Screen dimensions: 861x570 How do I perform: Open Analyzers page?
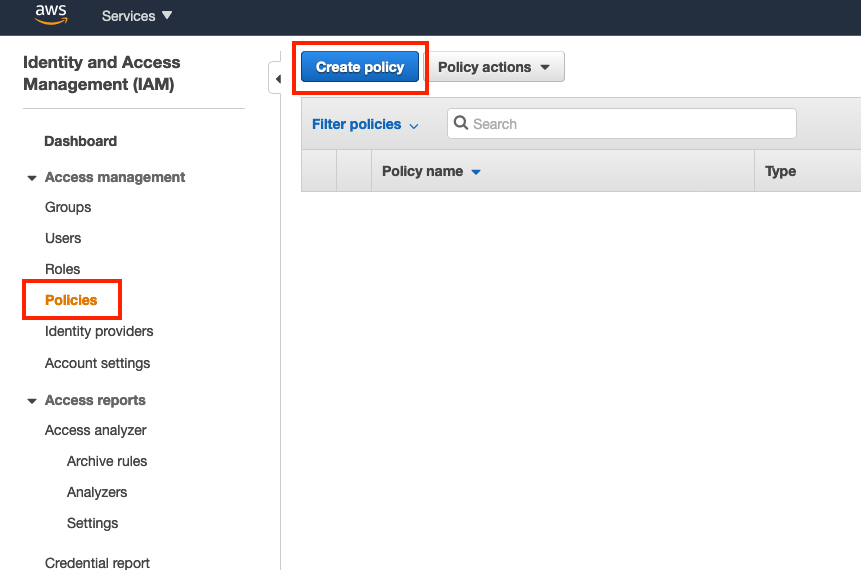(97, 493)
